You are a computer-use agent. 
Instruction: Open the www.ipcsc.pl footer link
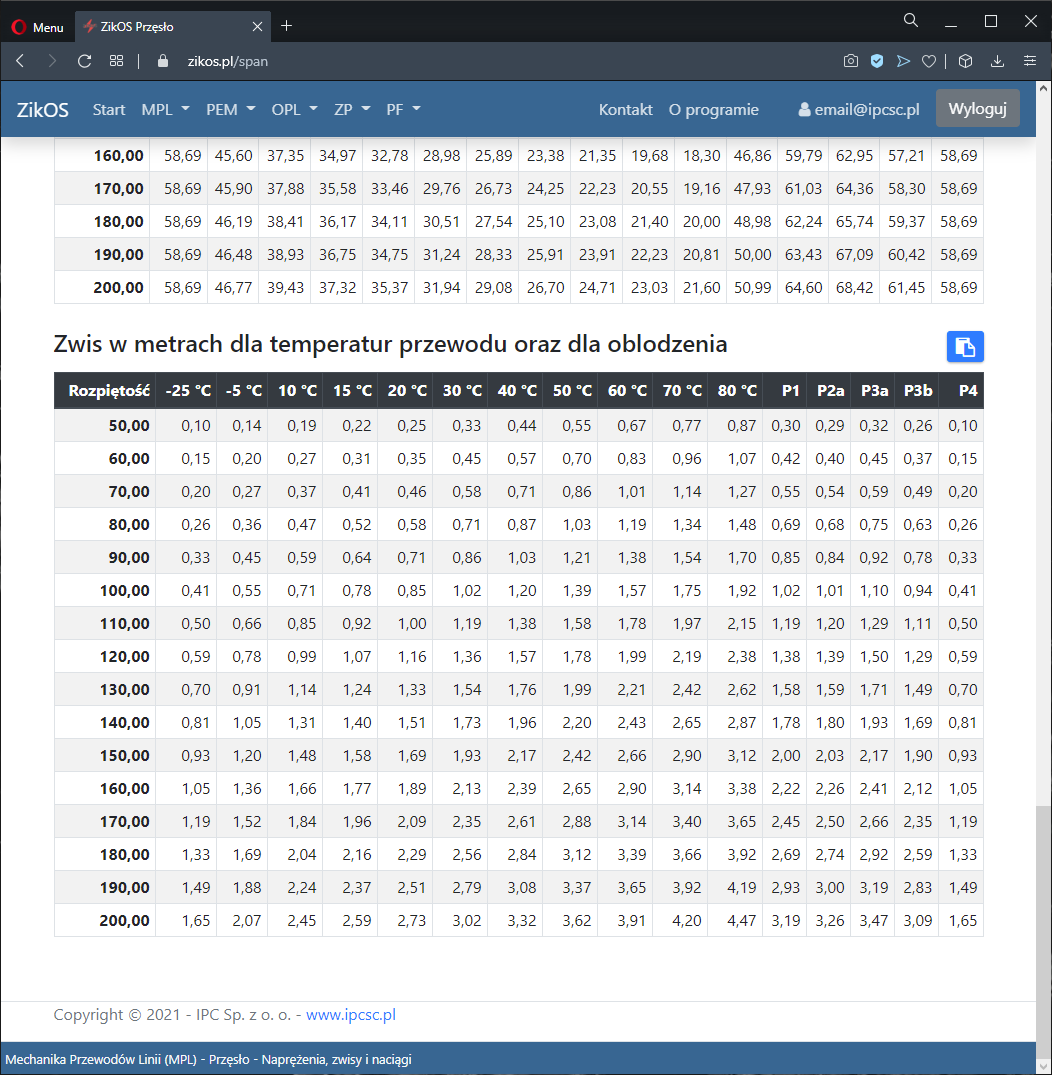351,1014
